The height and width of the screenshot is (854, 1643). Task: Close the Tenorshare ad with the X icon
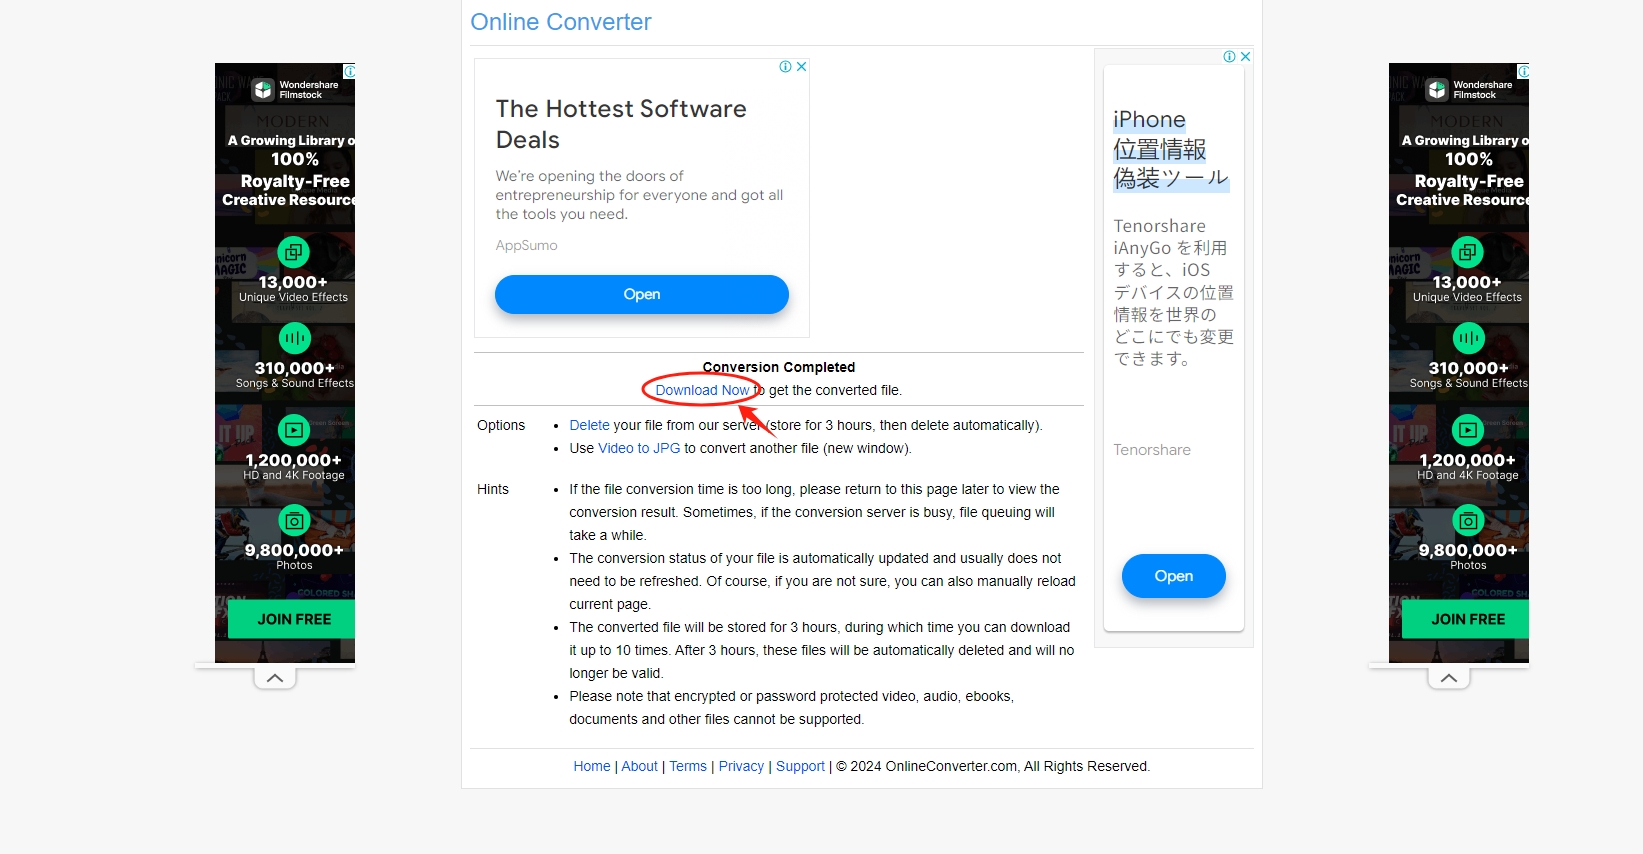pos(1245,57)
